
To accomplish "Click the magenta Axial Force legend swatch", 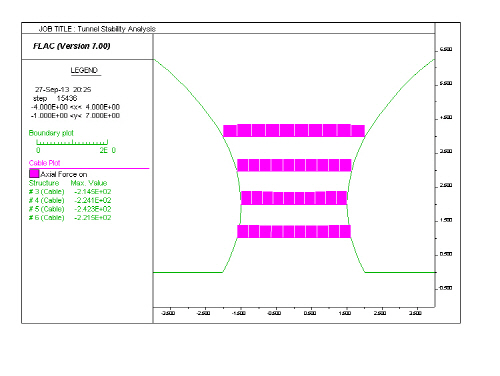I will (x=34, y=174).
